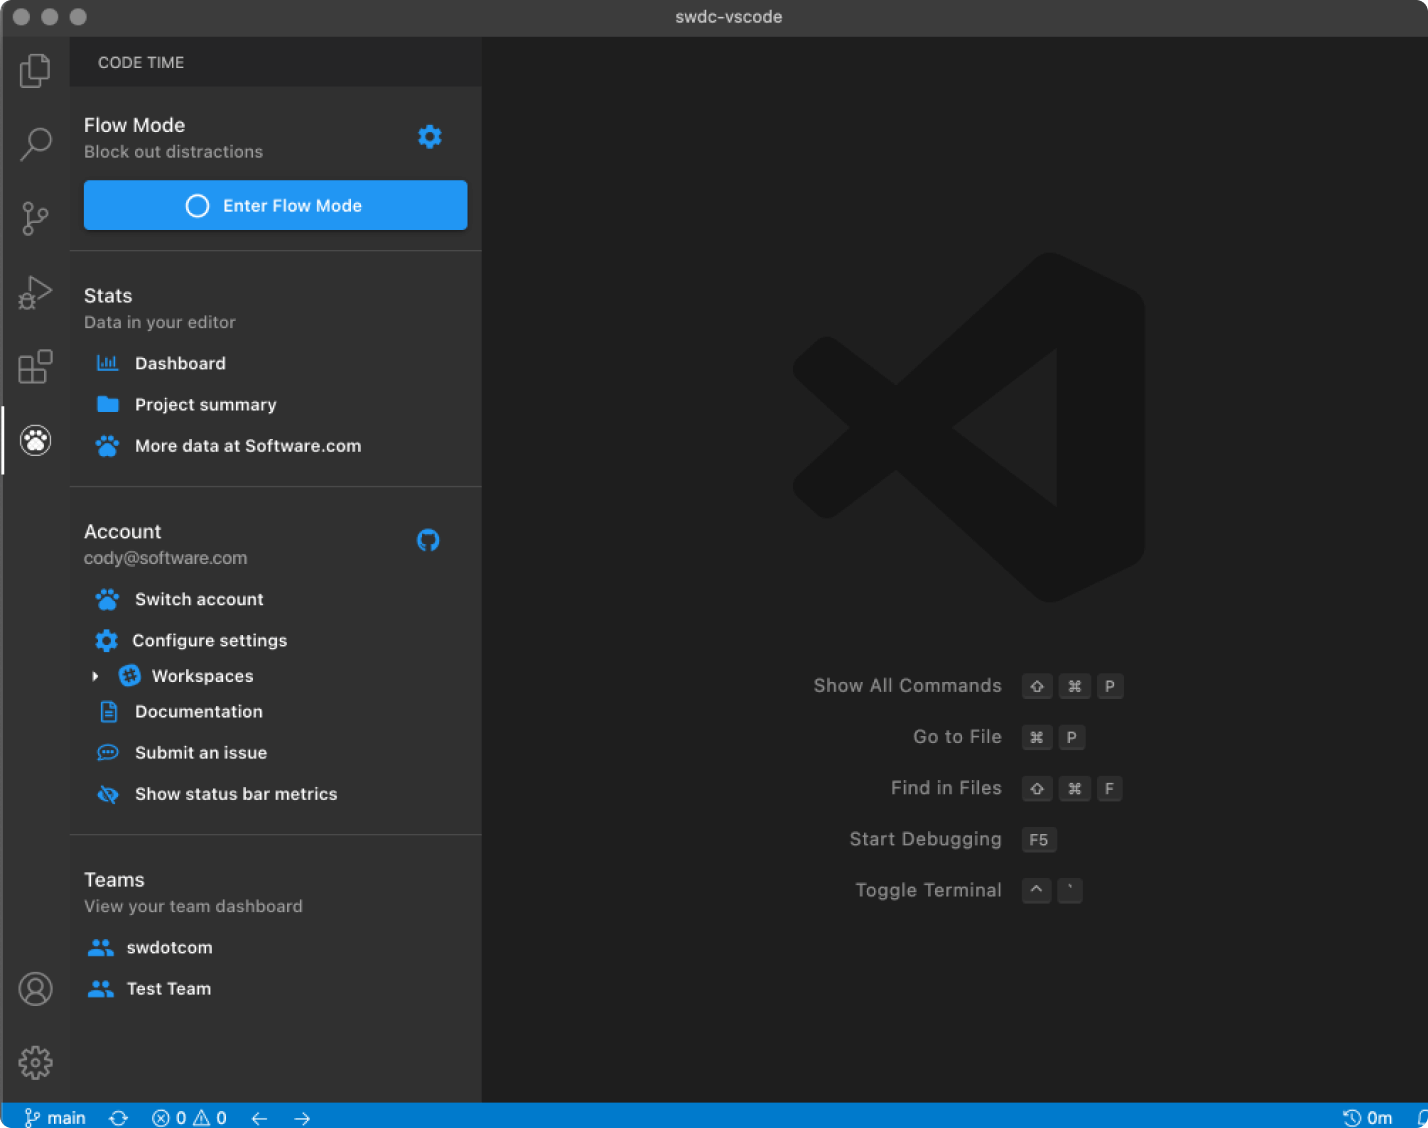Select Submit an issue
The width and height of the screenshot is (1428, 1128).
click(x=201, y=753)
